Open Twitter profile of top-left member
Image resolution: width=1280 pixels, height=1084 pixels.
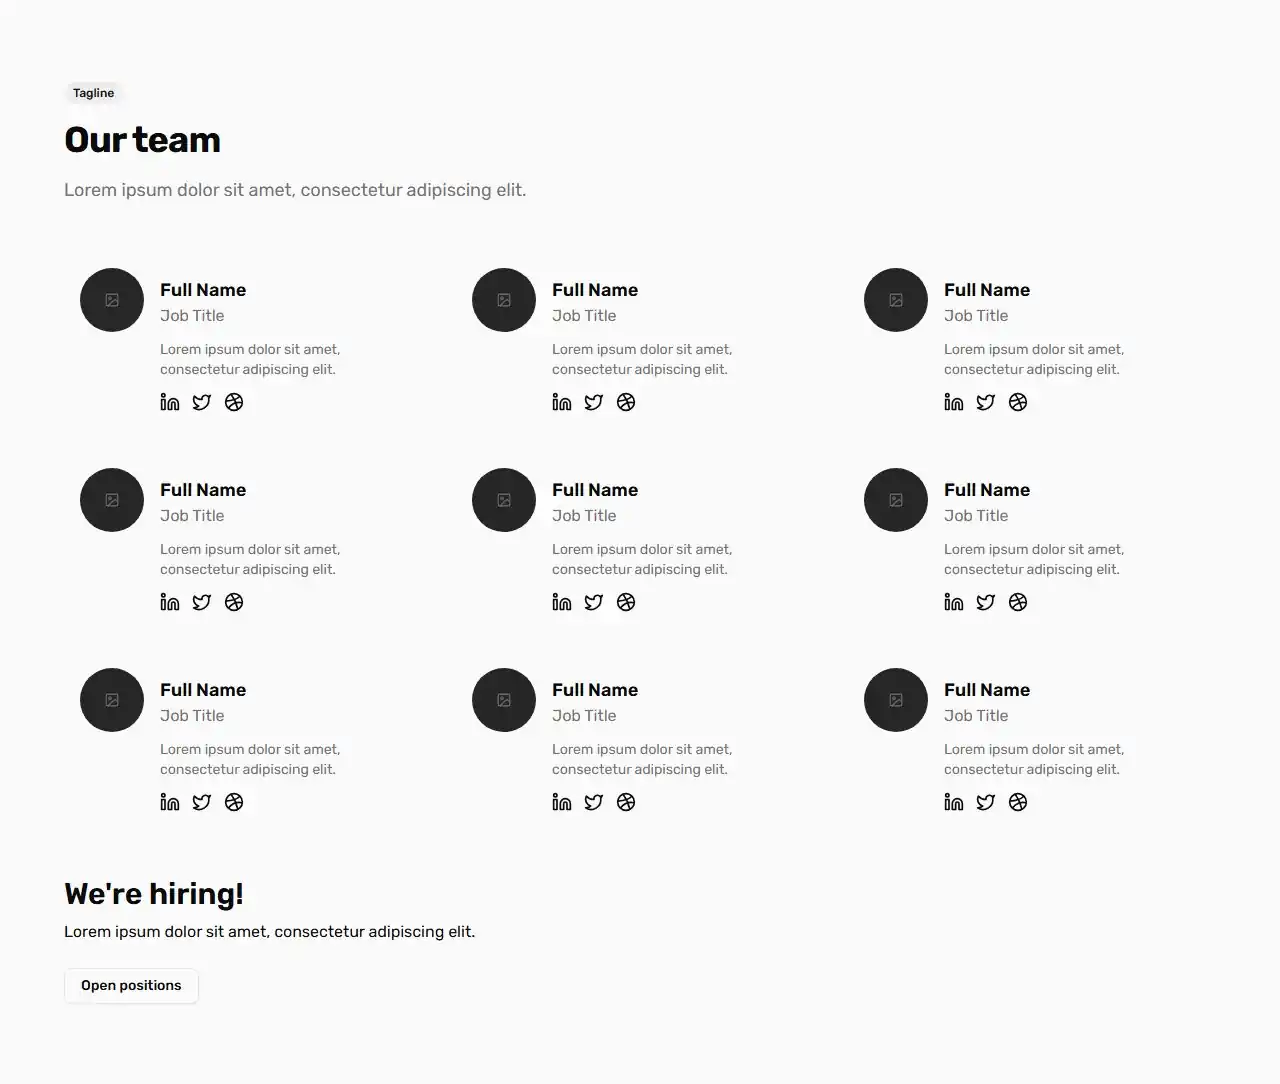tap(202, 402)
